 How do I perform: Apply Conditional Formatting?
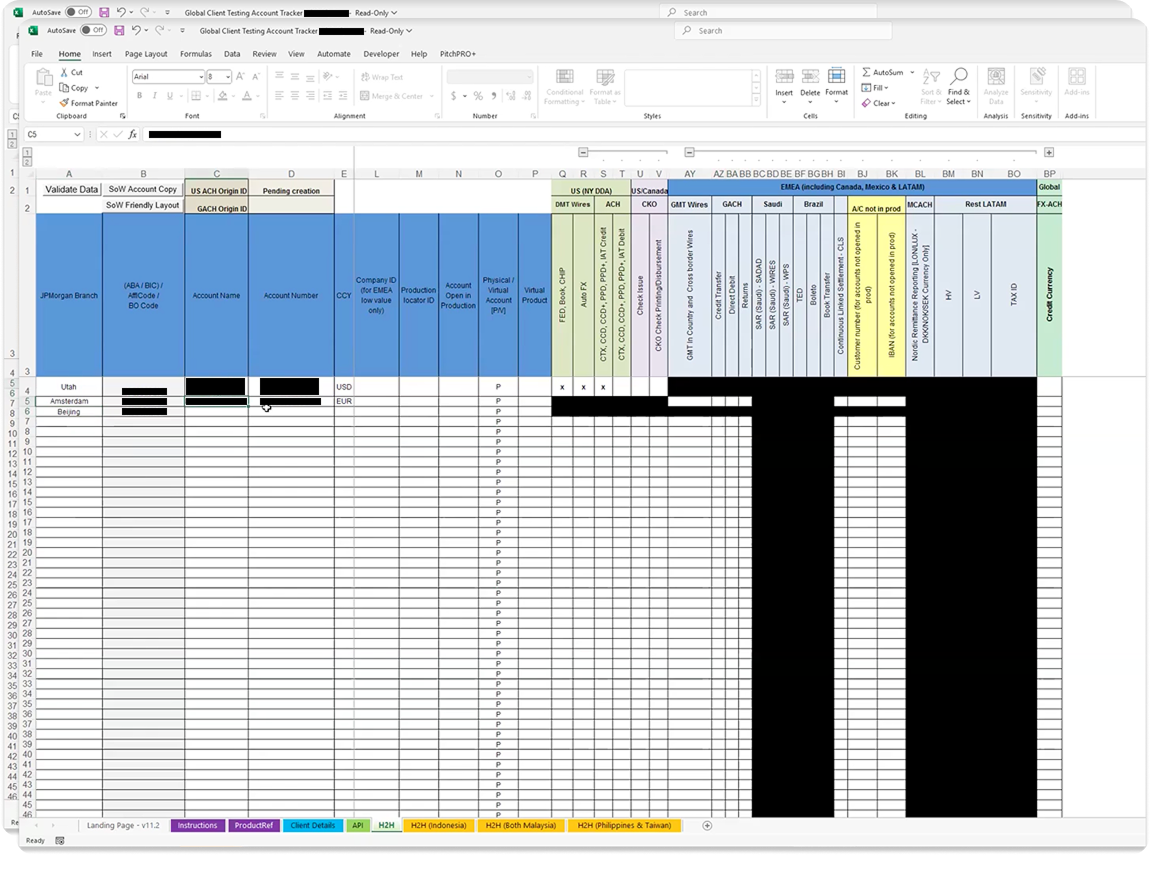click(x=564, y=88)
